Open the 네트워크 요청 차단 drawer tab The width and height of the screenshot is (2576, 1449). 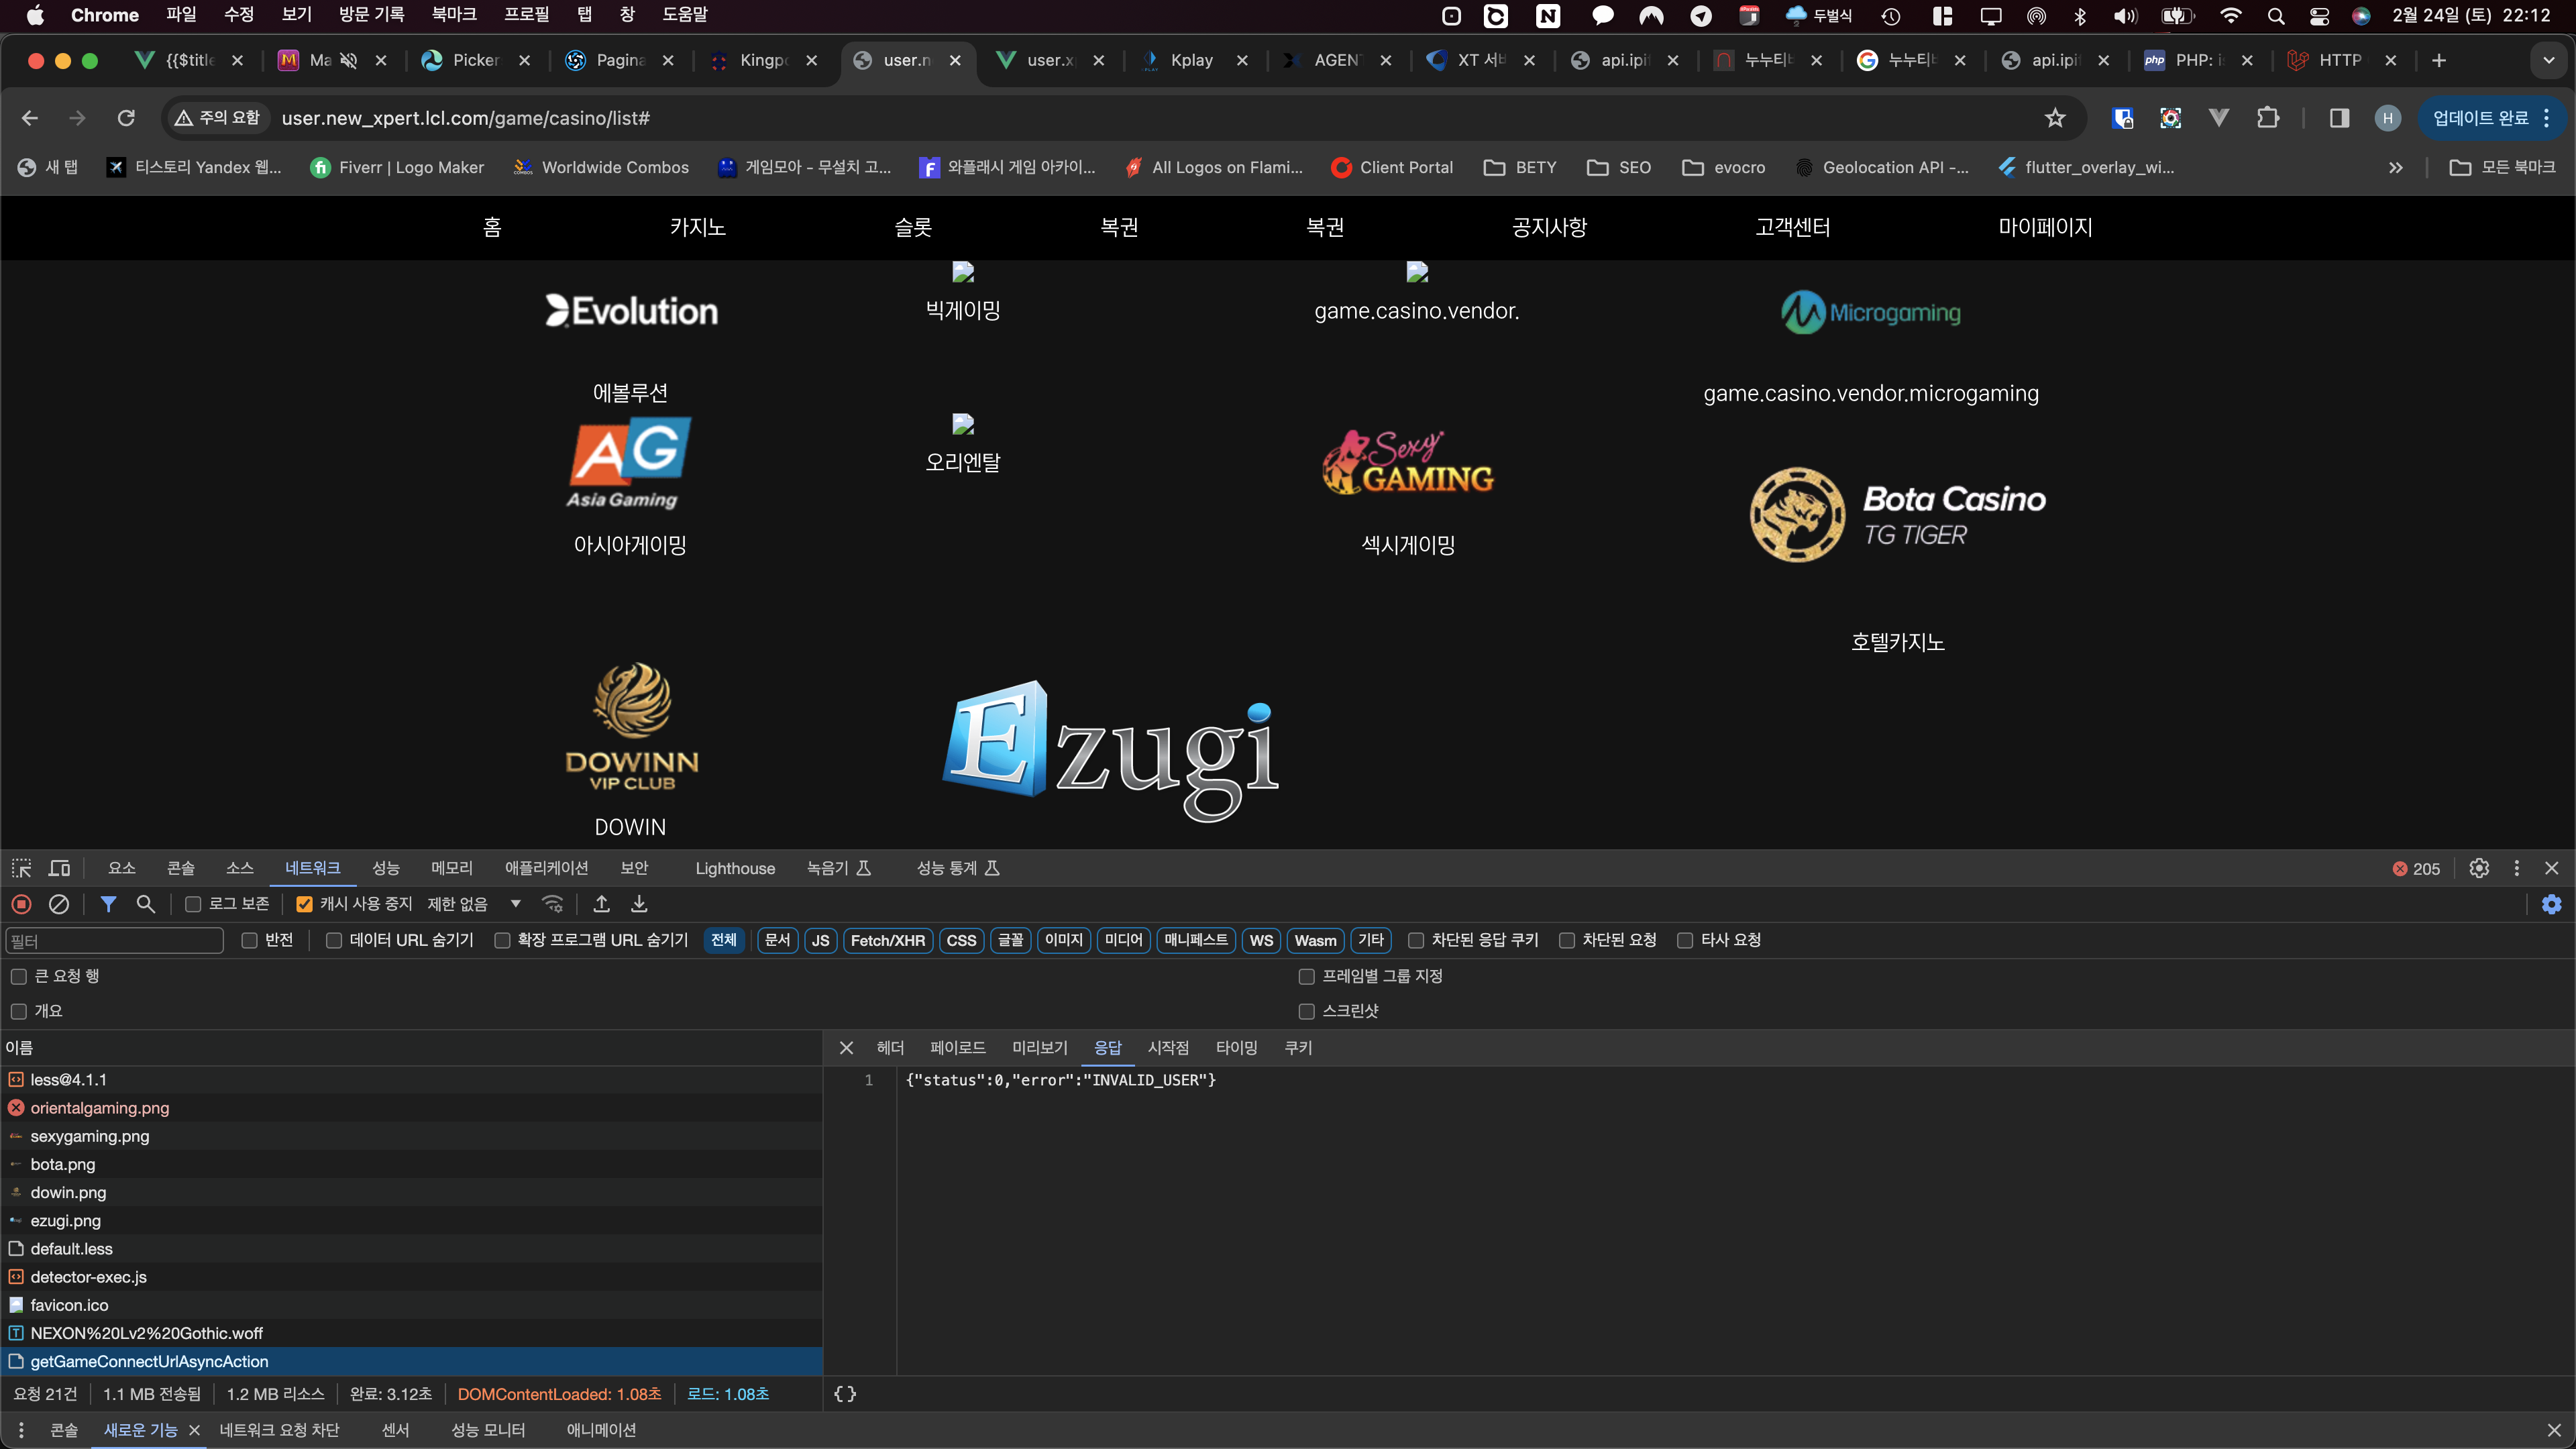coord(280,1430)
